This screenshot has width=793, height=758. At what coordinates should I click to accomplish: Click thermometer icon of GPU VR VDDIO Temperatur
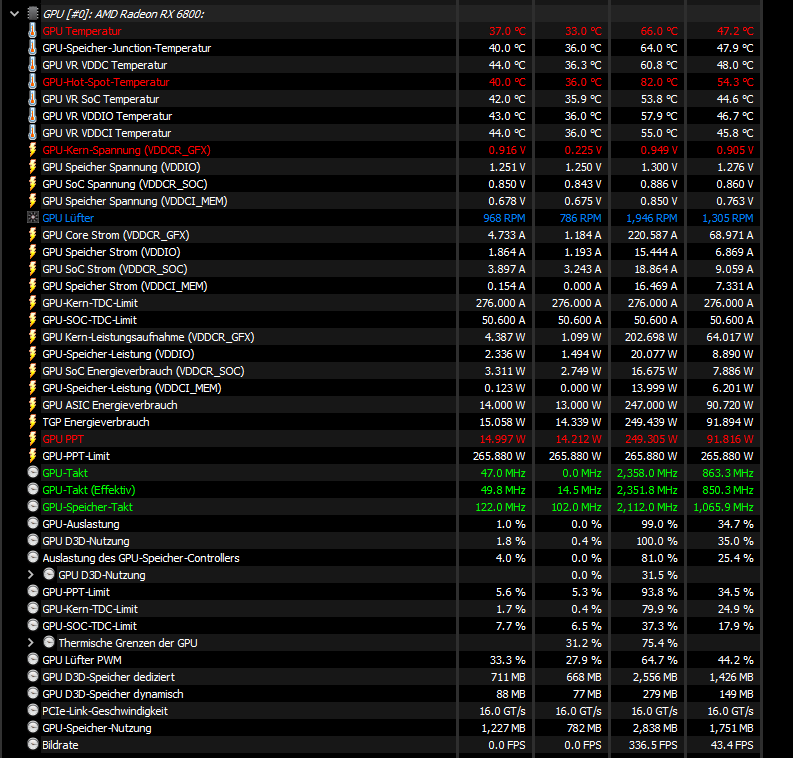tap(32, 116)
